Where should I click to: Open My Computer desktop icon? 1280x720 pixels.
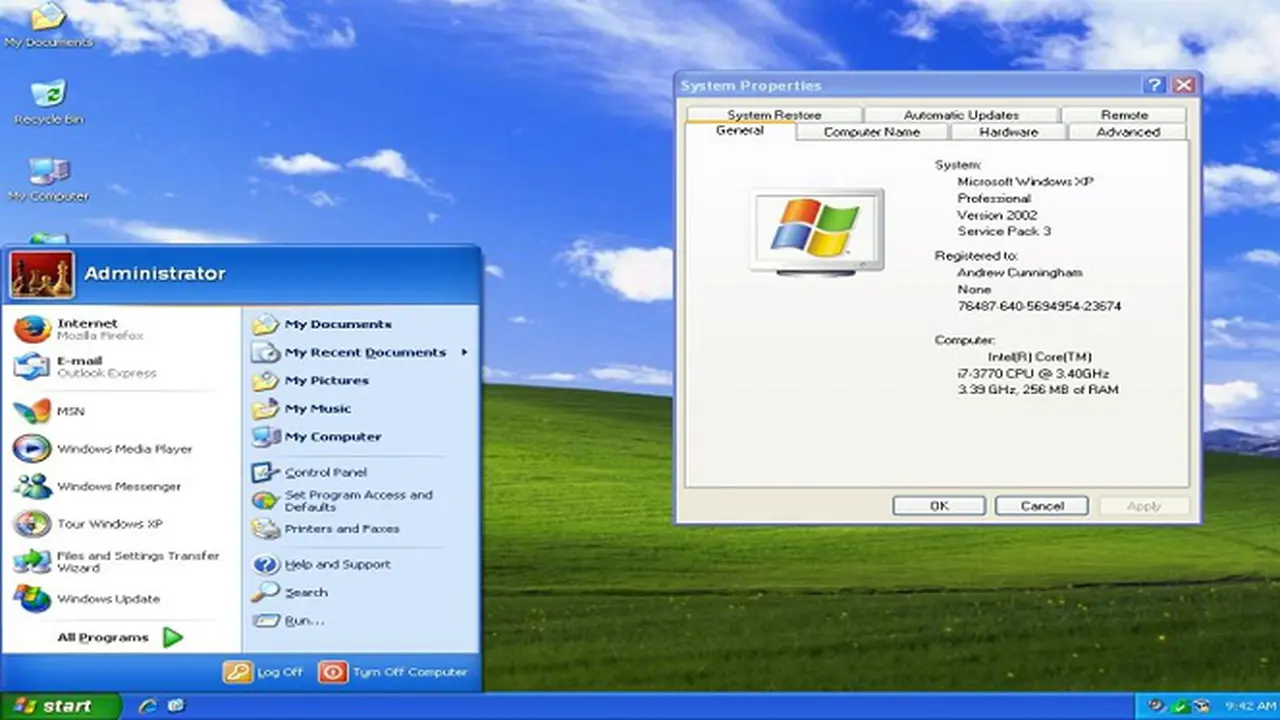pyautogui.click(x=48, y=171)
